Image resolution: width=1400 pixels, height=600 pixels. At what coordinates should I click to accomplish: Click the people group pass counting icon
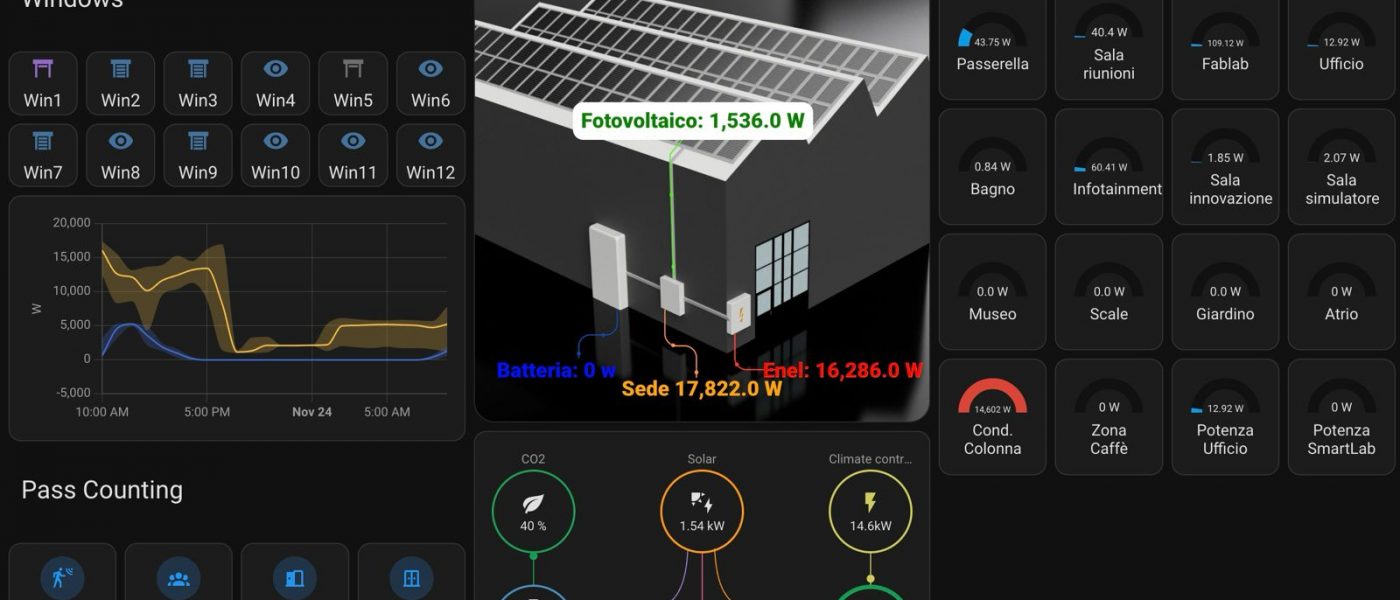click(179, 578)
